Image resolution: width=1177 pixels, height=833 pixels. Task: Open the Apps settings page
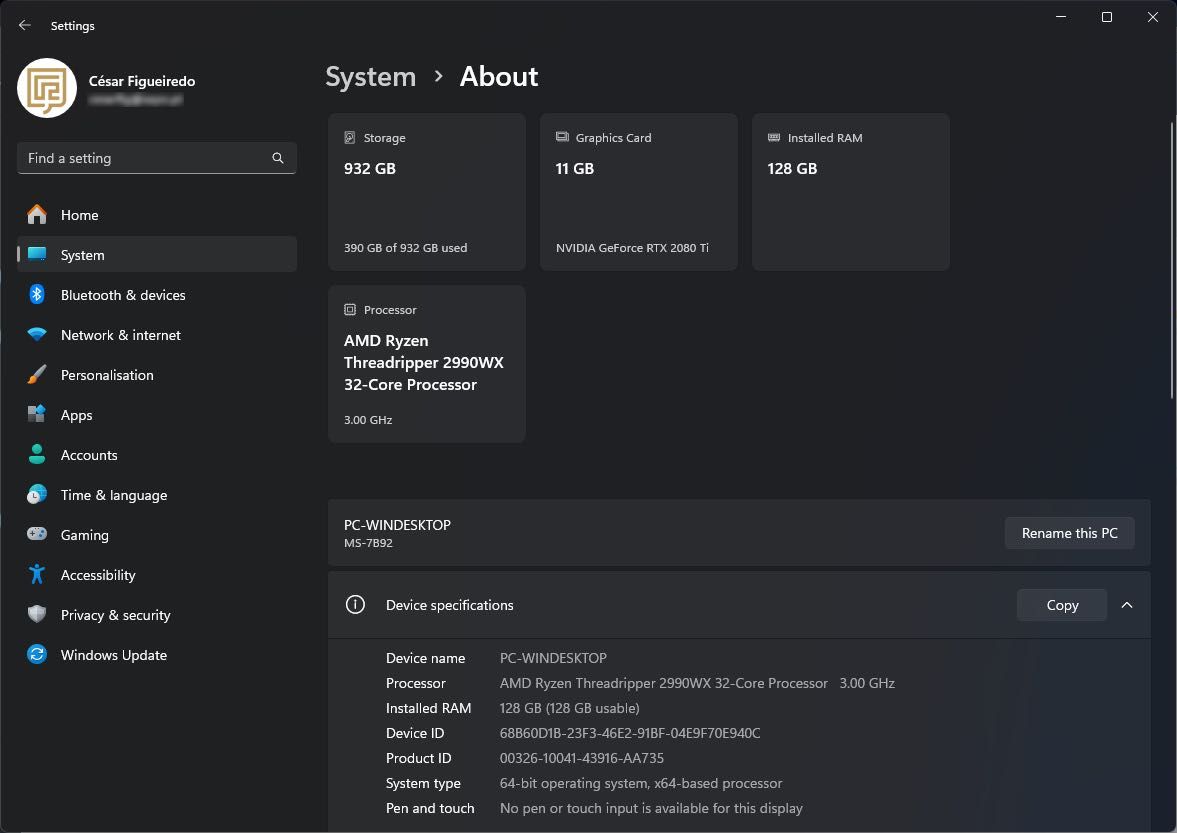click(x=156, y=415)
